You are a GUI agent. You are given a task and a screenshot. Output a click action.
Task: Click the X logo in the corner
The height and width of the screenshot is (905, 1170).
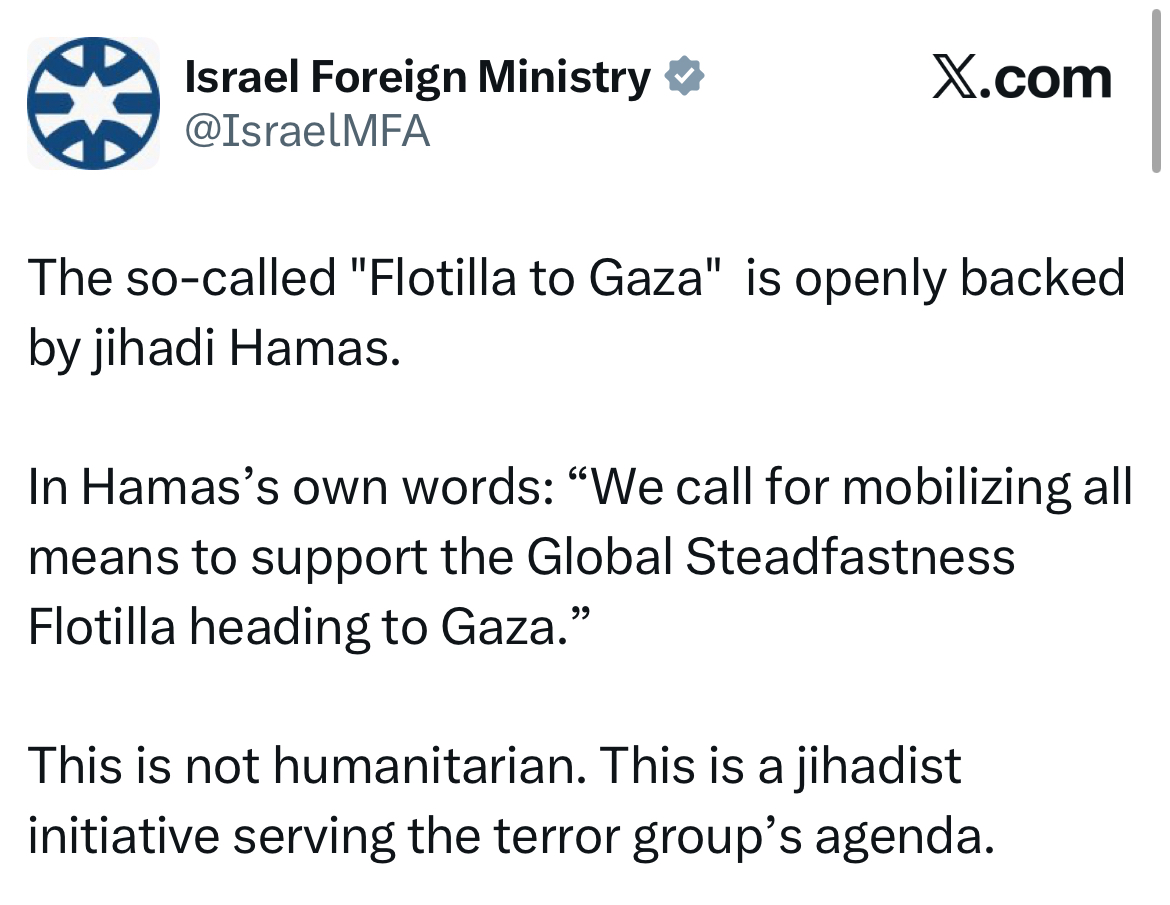pyautogui.click(x=955, y=80)
